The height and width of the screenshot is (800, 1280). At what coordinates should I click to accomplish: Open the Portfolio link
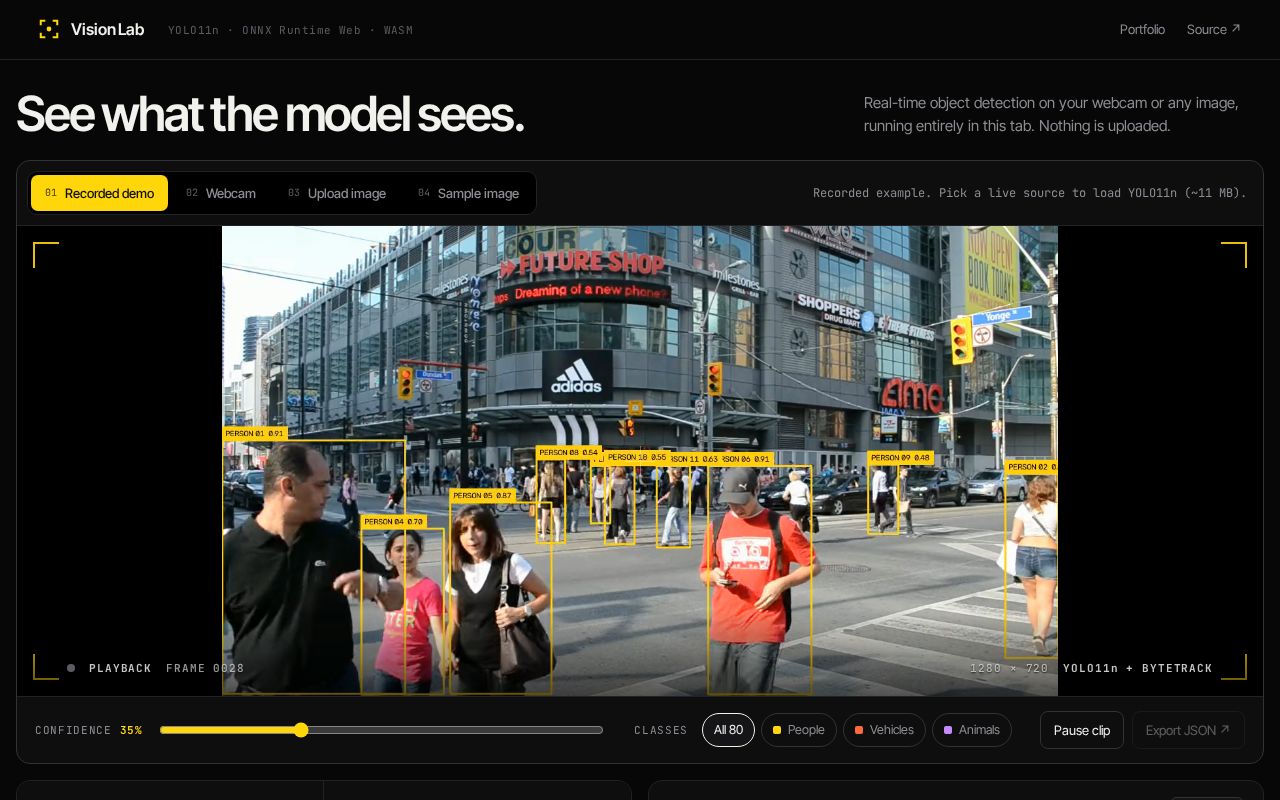(1142, 29)
